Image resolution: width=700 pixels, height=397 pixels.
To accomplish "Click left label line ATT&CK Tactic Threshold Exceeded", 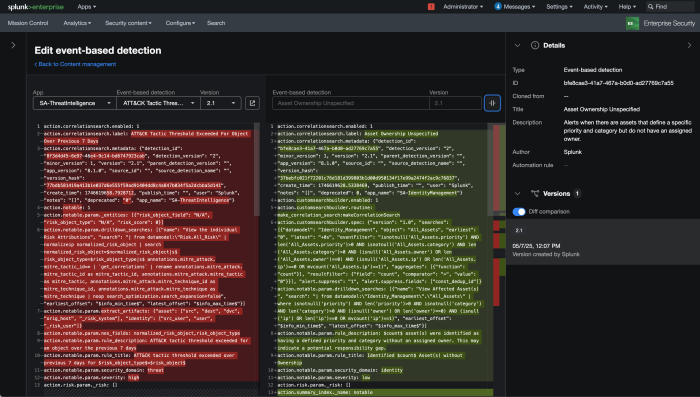I will coord(146,138).
